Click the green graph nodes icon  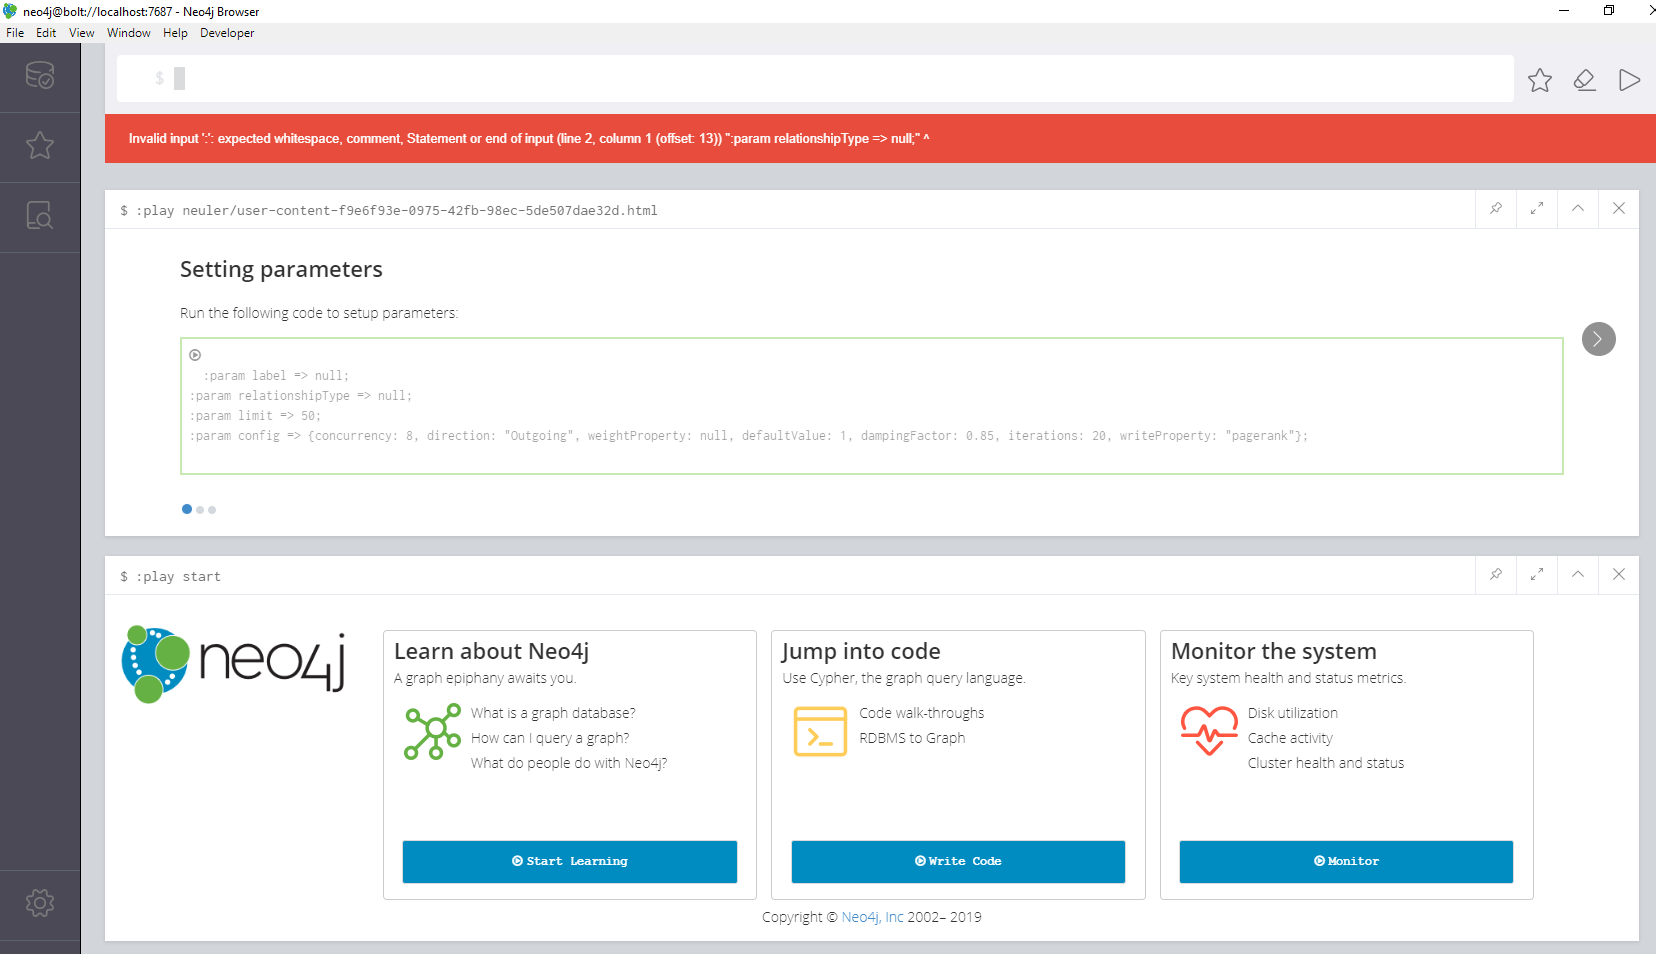click(x=432, y=732)
